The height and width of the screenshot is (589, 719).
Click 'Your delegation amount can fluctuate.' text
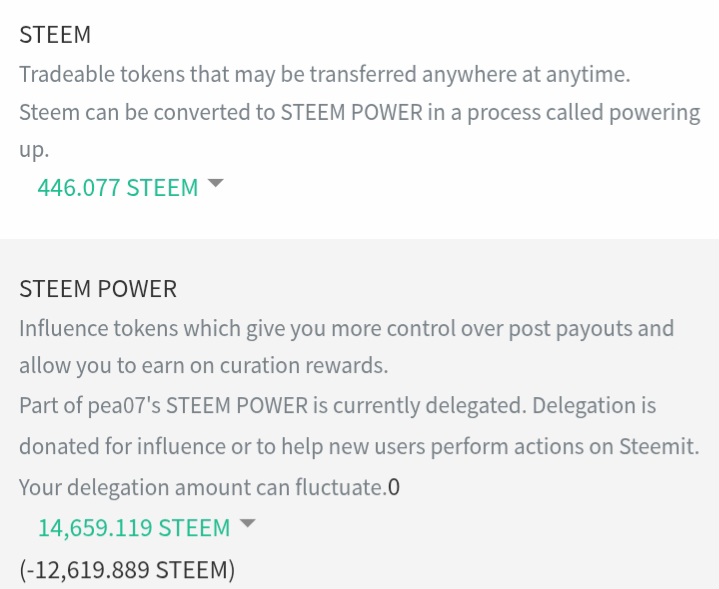pos(203,488)
